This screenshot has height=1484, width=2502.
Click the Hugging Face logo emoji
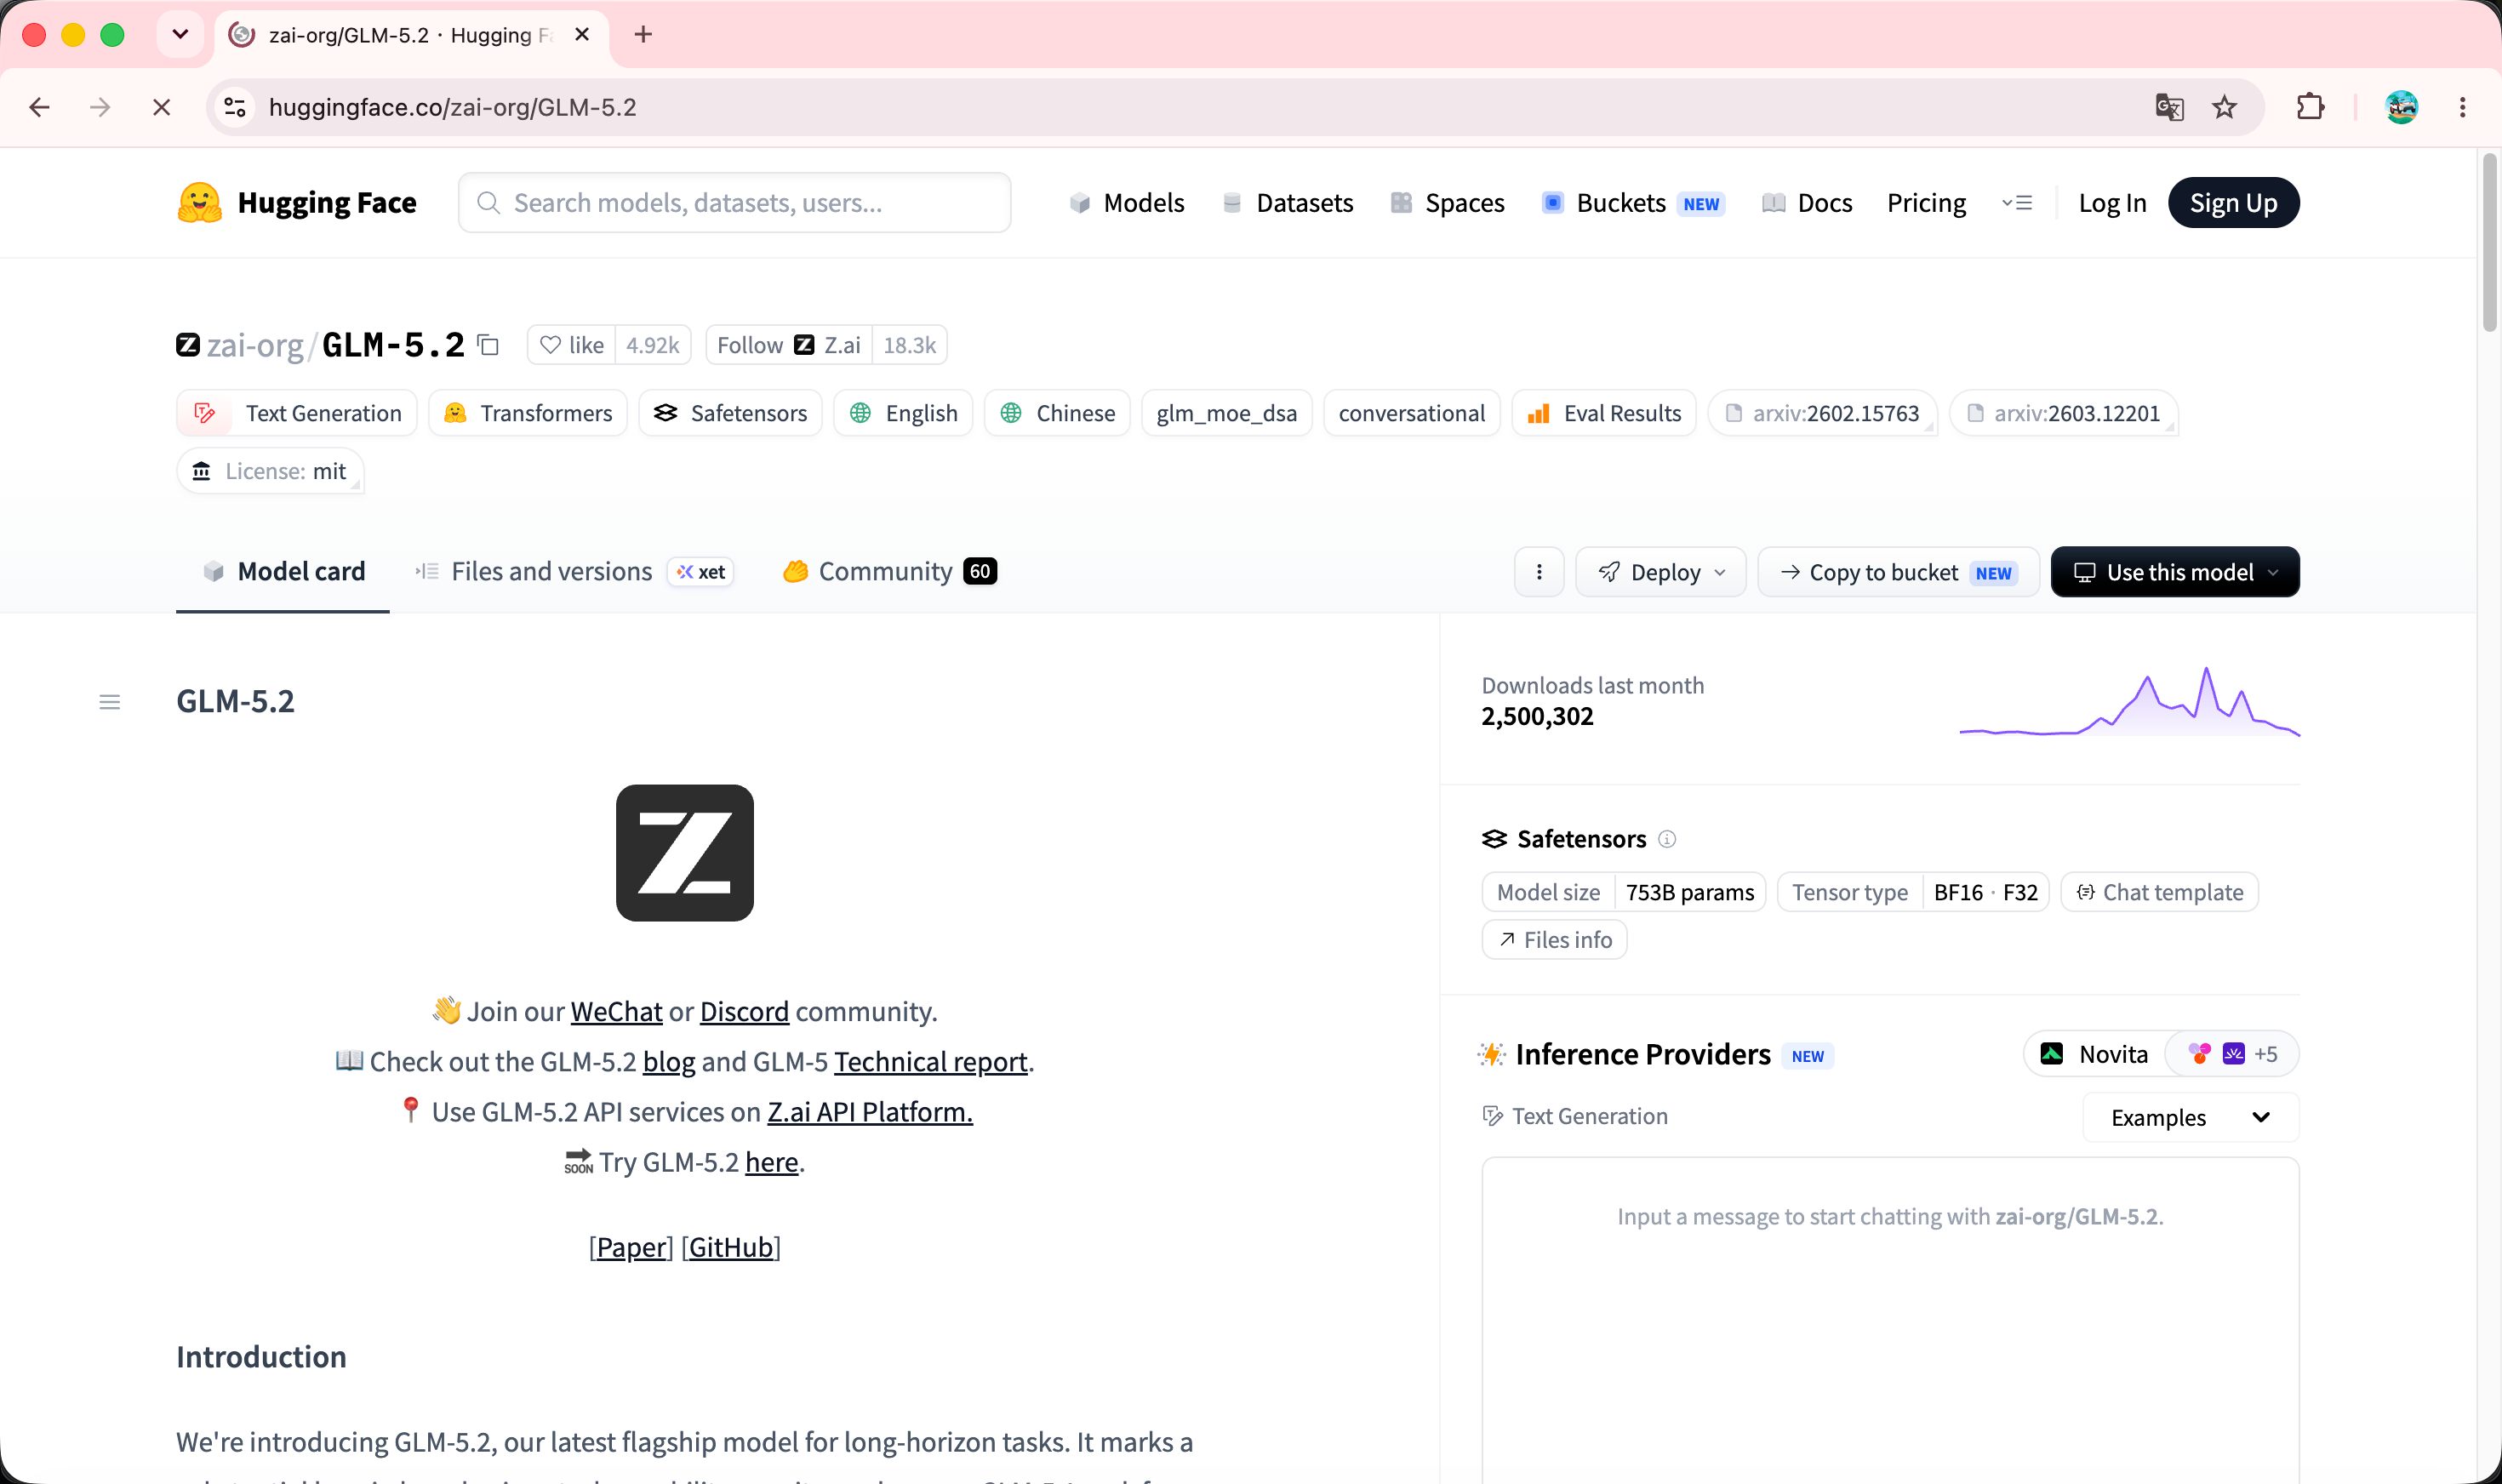pyautogui.click(x=199, y=203)
